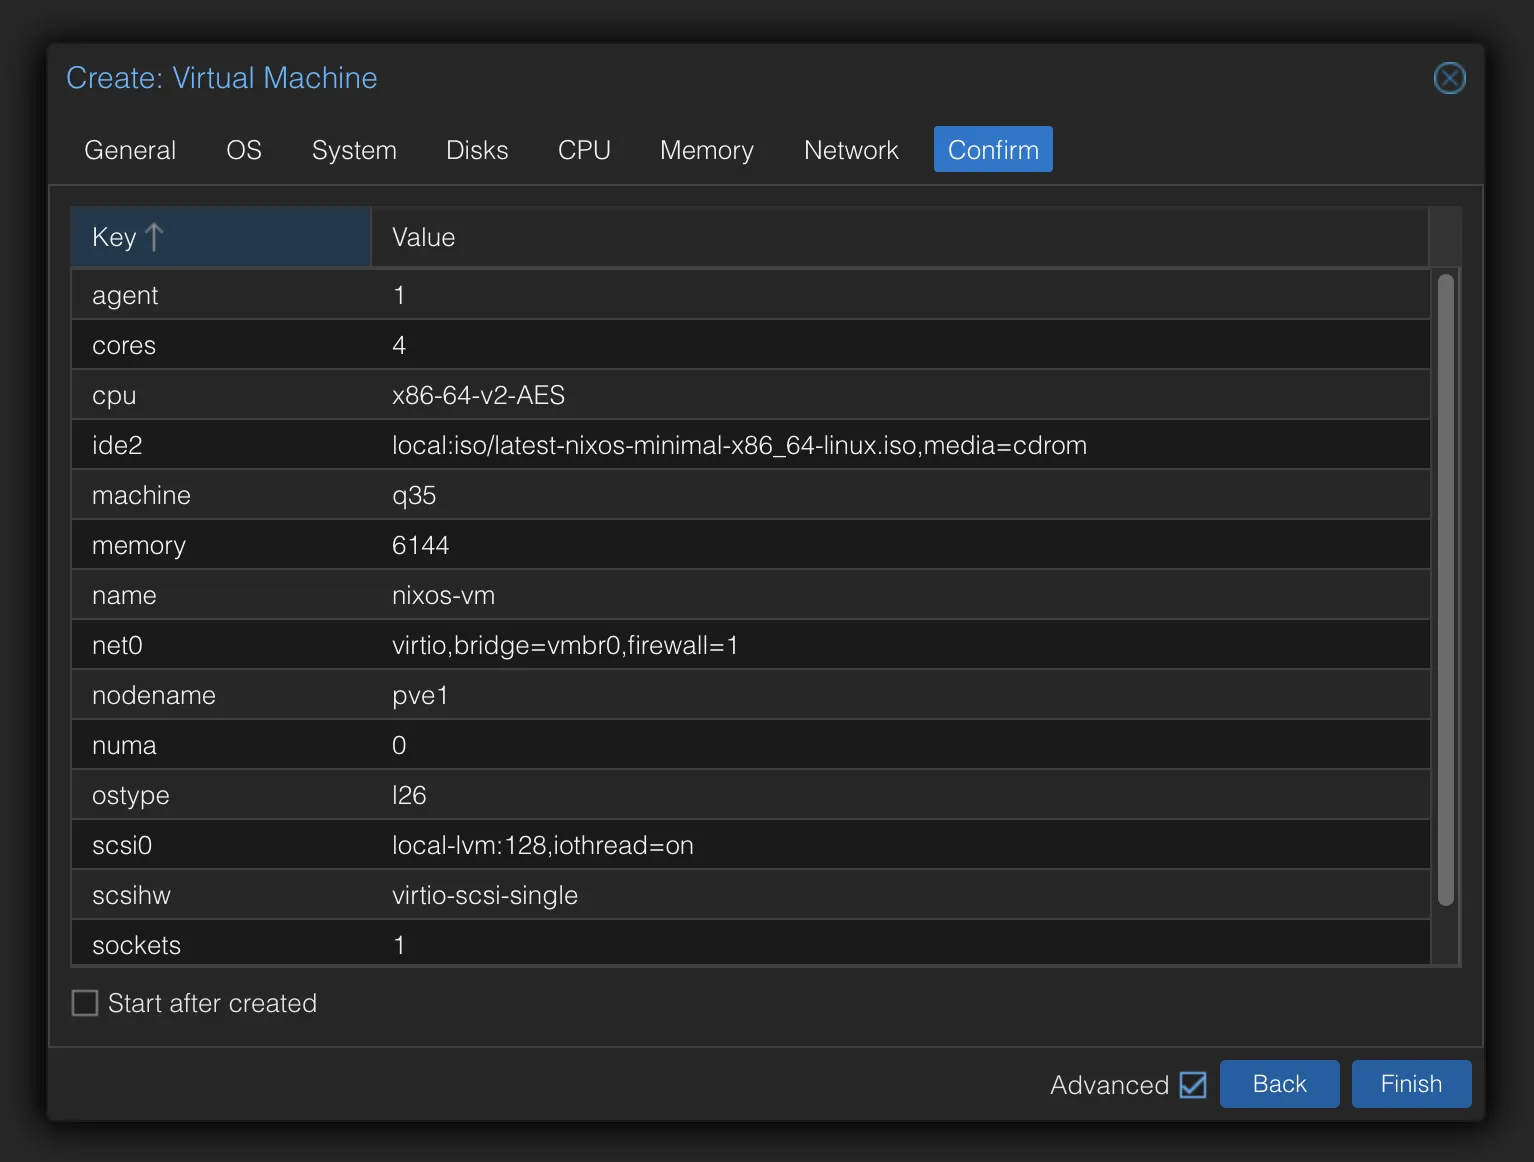The height and width of the screenshot is (1162, 1534).
Task: Open the OS tab
Action: tap(244, 150)
